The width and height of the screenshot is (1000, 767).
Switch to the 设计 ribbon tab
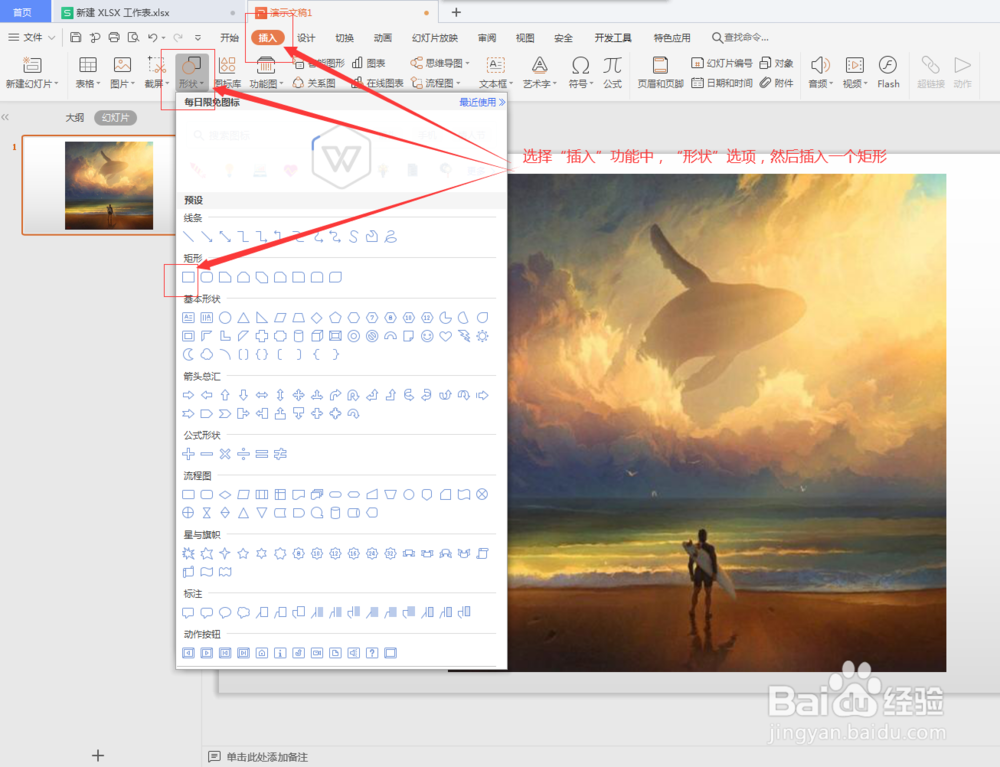click(306, 38)
